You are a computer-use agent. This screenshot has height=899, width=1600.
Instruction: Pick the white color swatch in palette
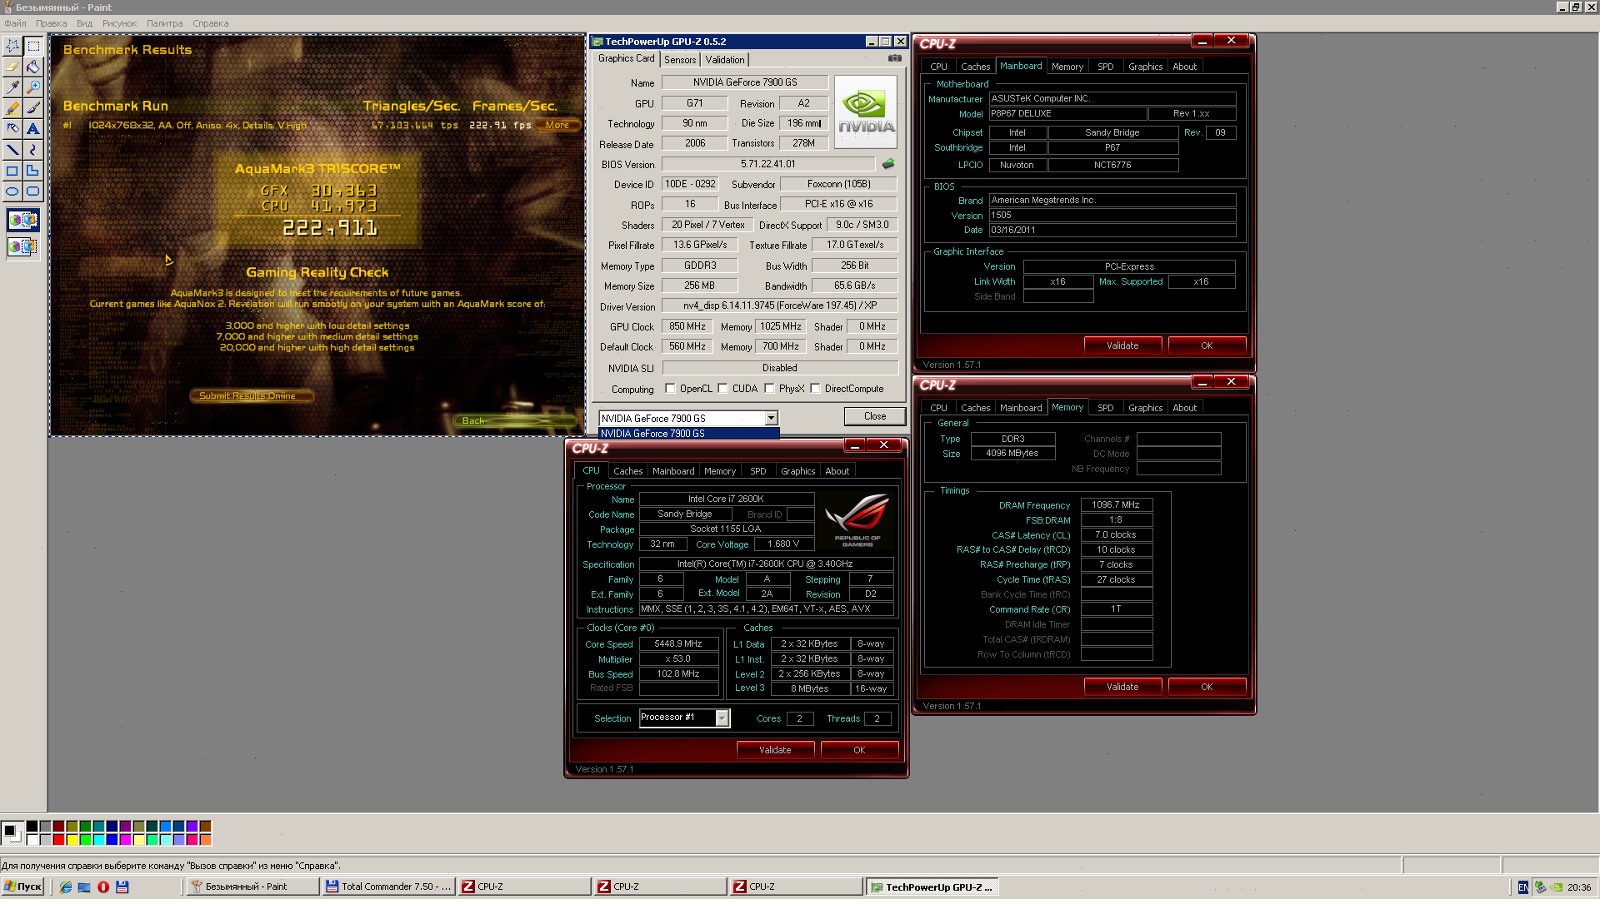point(32,840)
